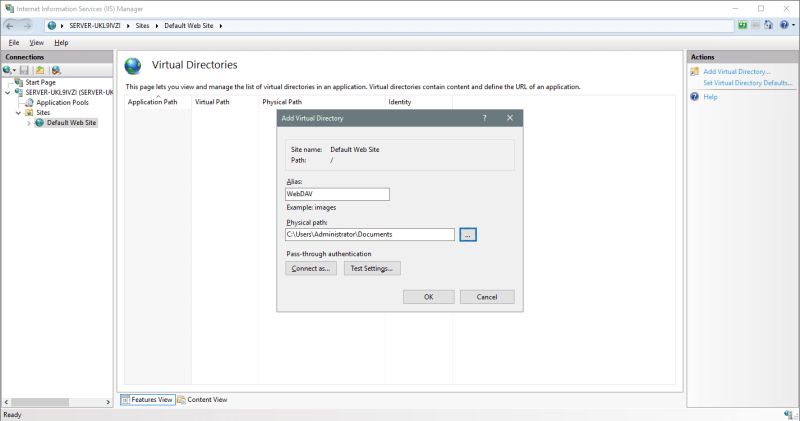Image resolution: width=800 pixels, height=421 pixels.
Task: Go forward with the navigation forward arrow
Action: [x=27, y=26]
